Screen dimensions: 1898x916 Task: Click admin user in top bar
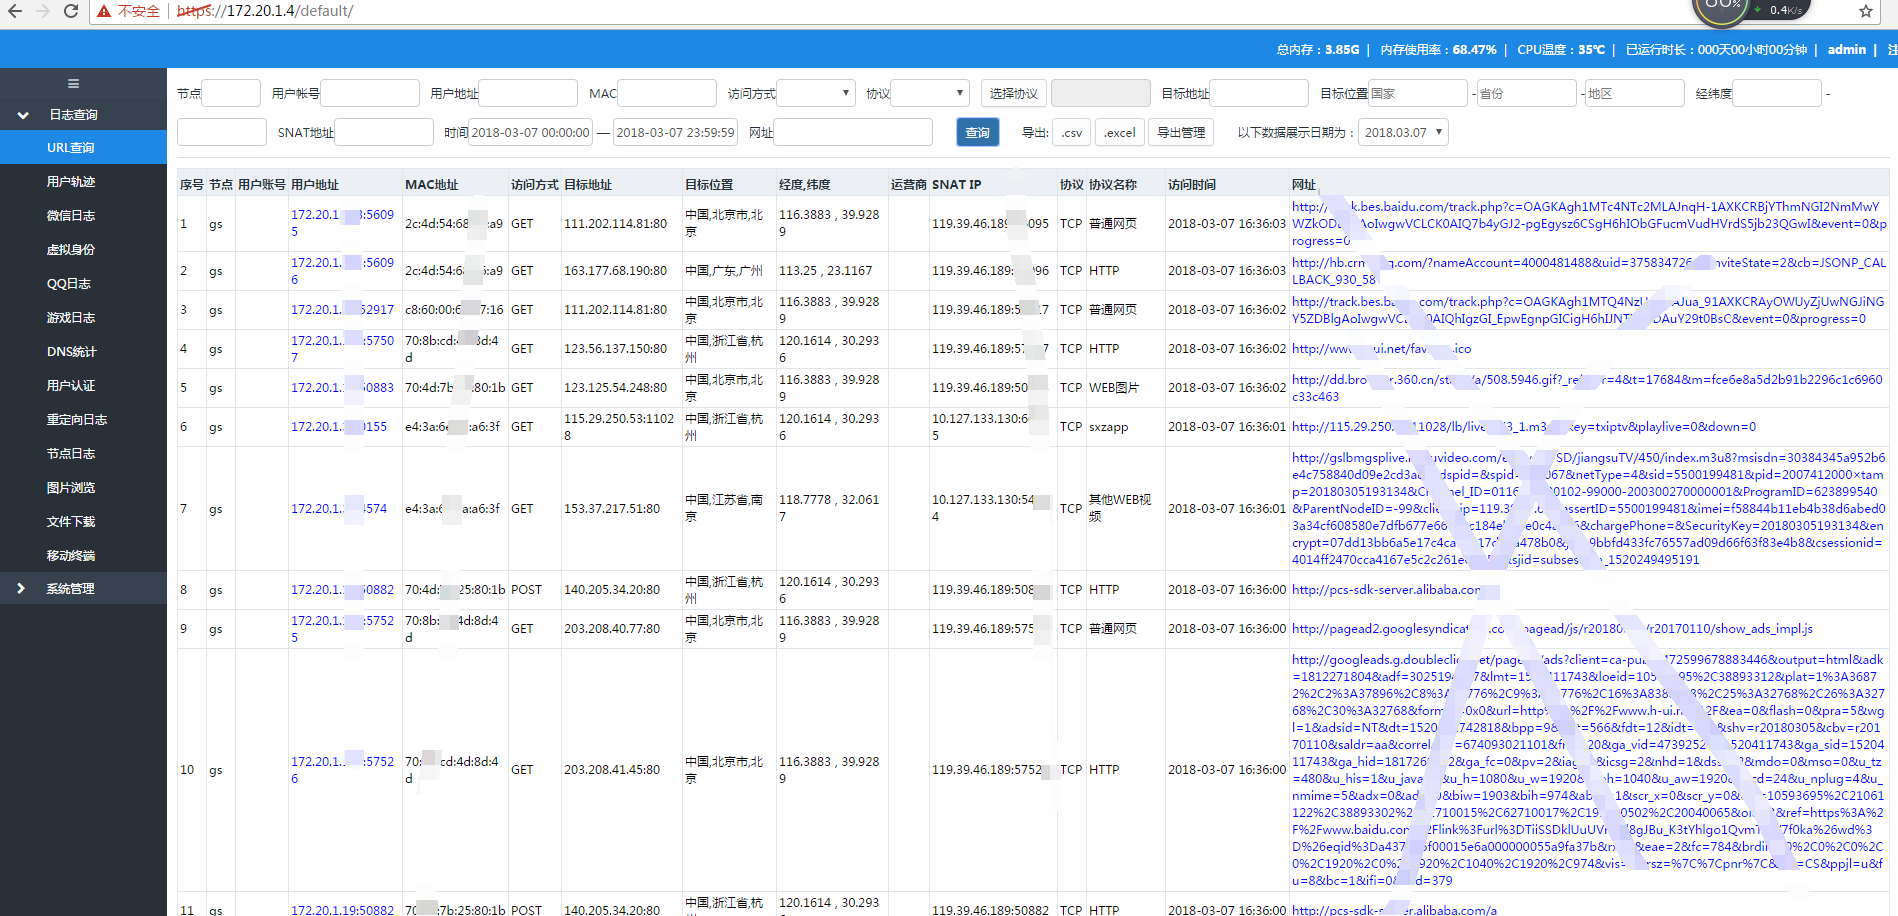(1846, 49)
